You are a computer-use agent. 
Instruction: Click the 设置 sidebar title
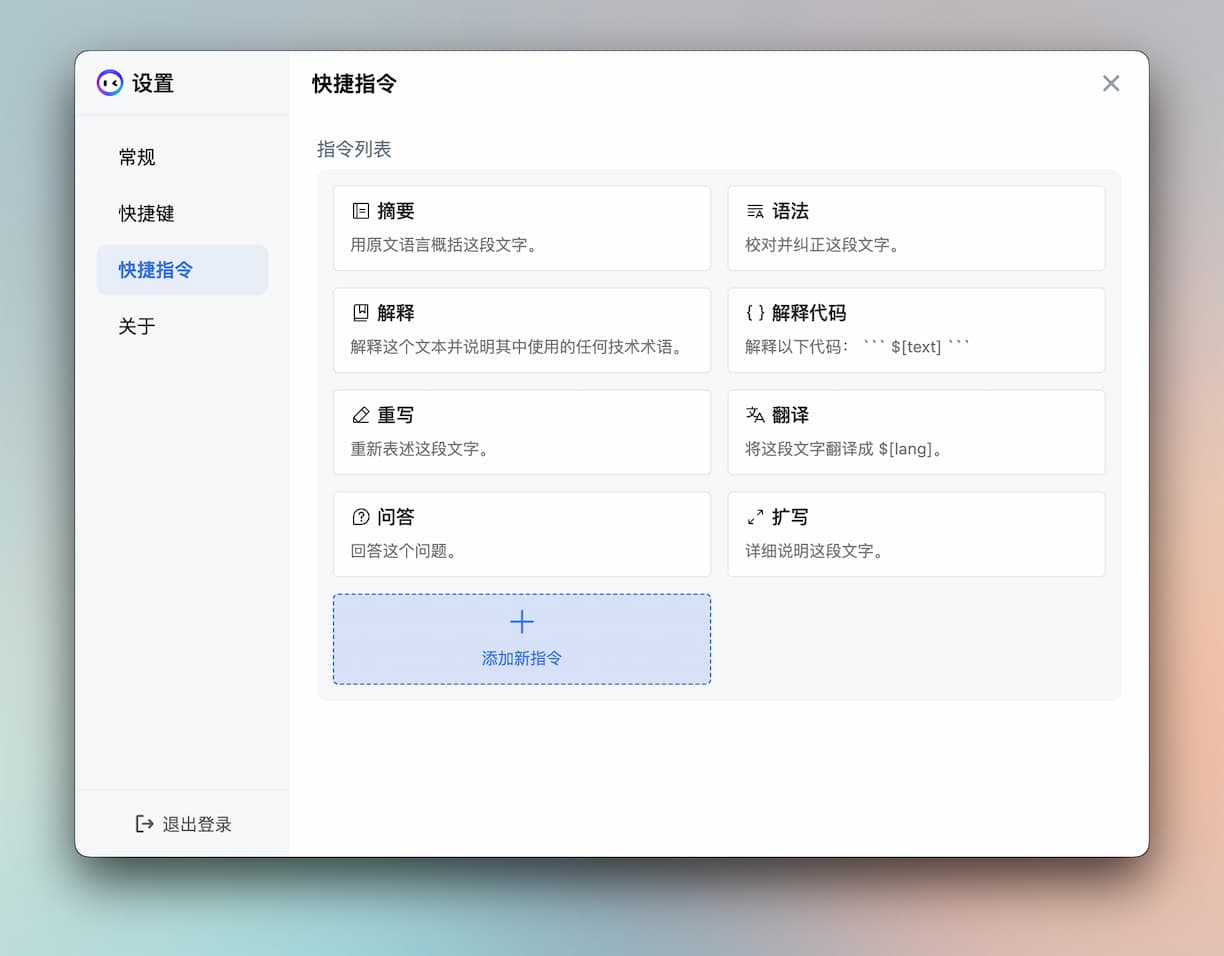pyautogui.click(x=153, y=83)
